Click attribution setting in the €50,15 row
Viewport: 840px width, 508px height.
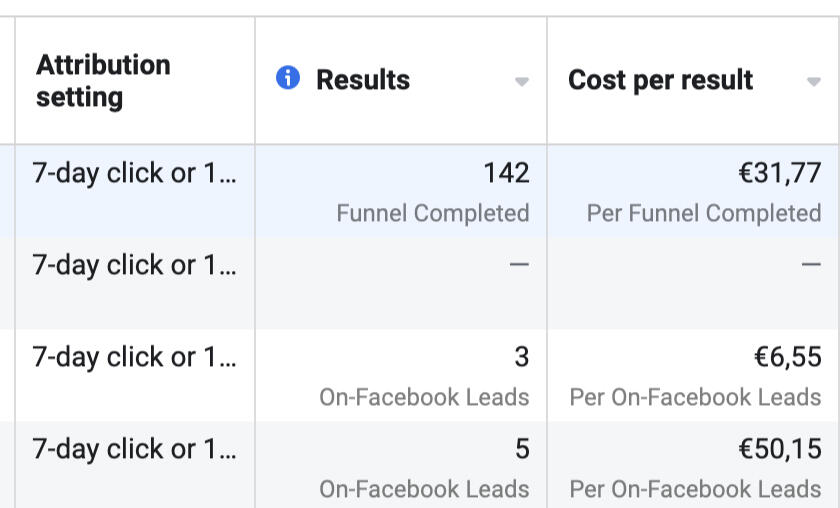click(134, 449)
